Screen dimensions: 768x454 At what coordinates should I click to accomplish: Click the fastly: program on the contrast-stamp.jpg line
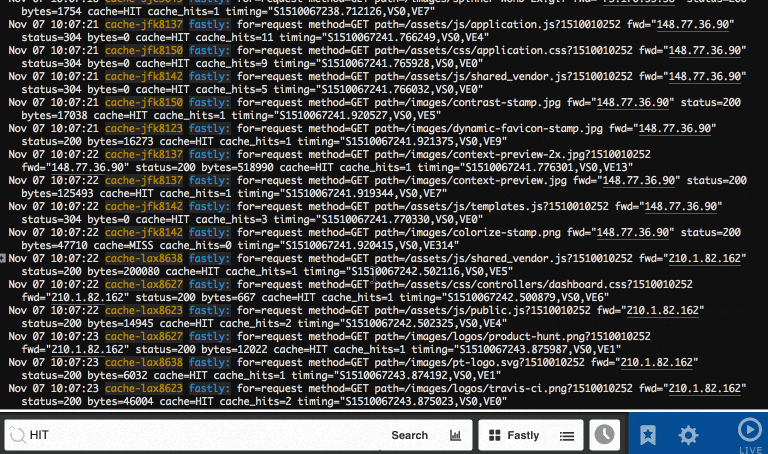pos(209,102)
